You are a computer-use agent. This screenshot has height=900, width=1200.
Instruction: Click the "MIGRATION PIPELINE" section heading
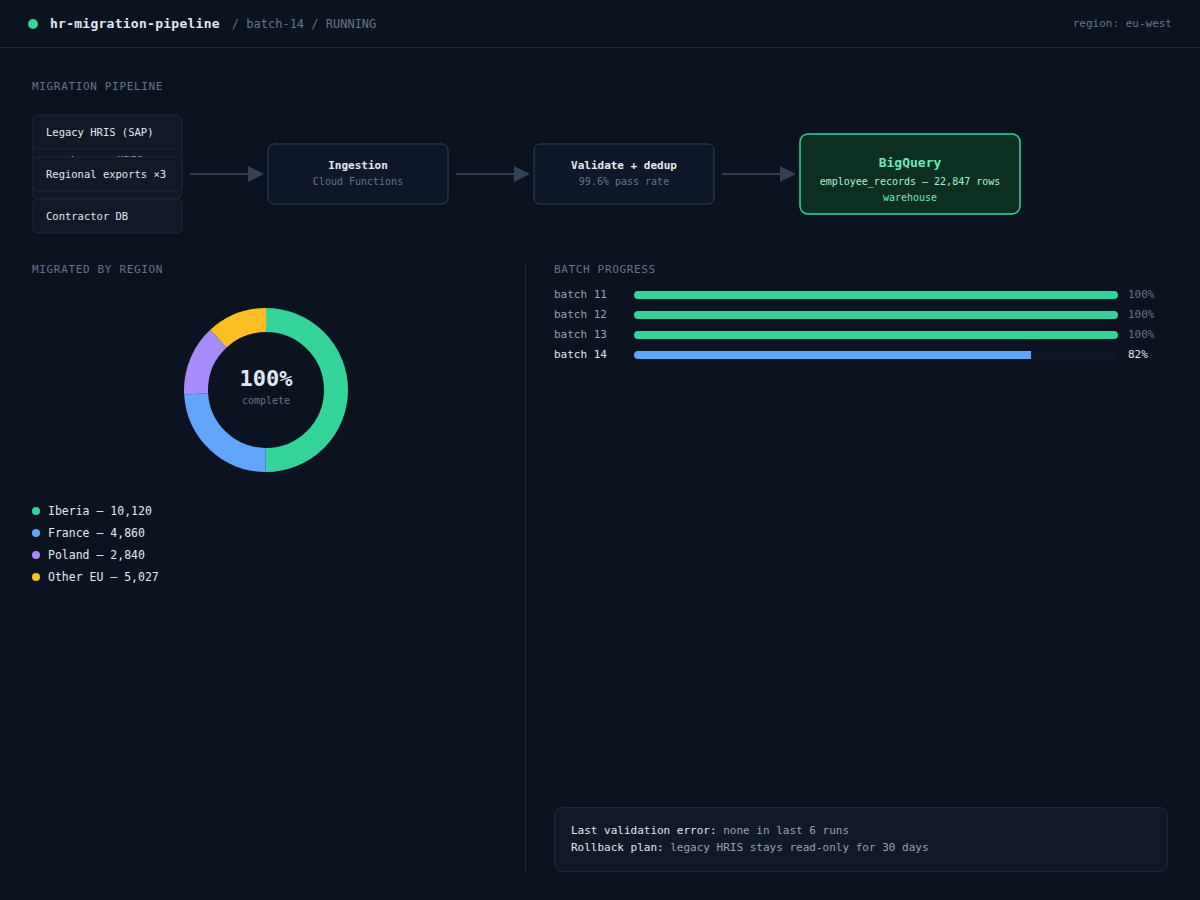pos(97,87)
